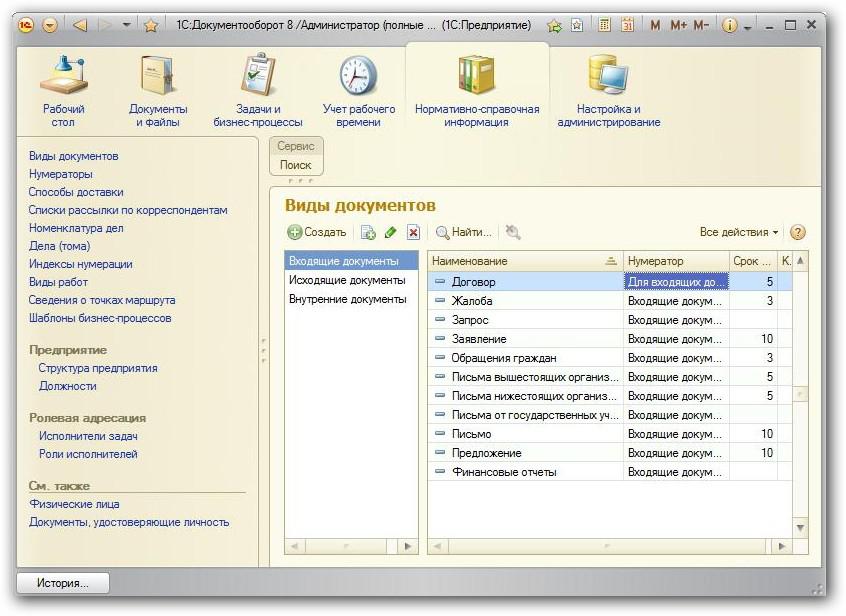Click the green pencil edit icon

coord(391,232)
